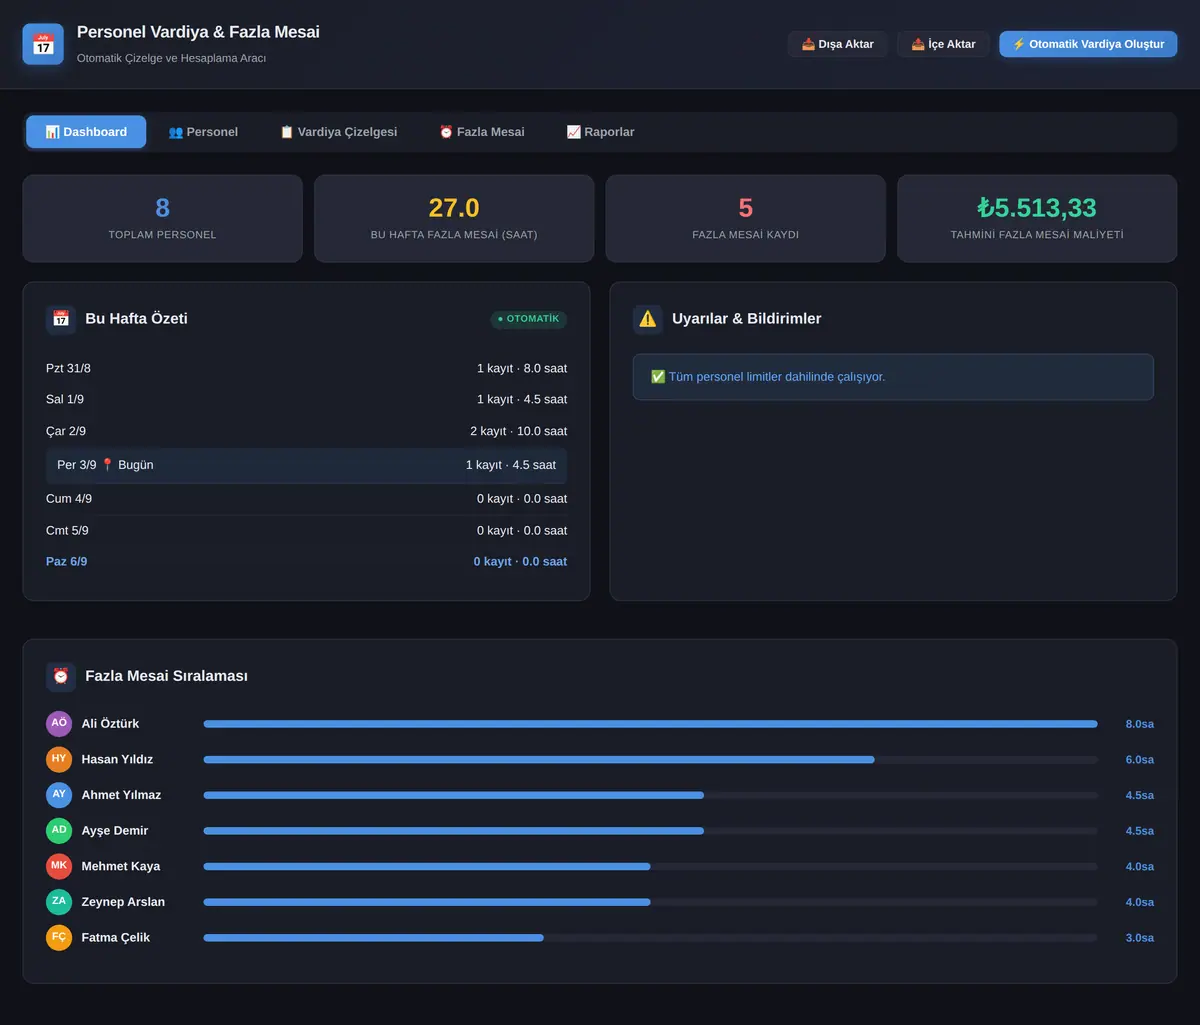This screenshot has width=1200, height=1025.
Task: Click Ali Öztürk's overtime progress bar
Action: 651,723
